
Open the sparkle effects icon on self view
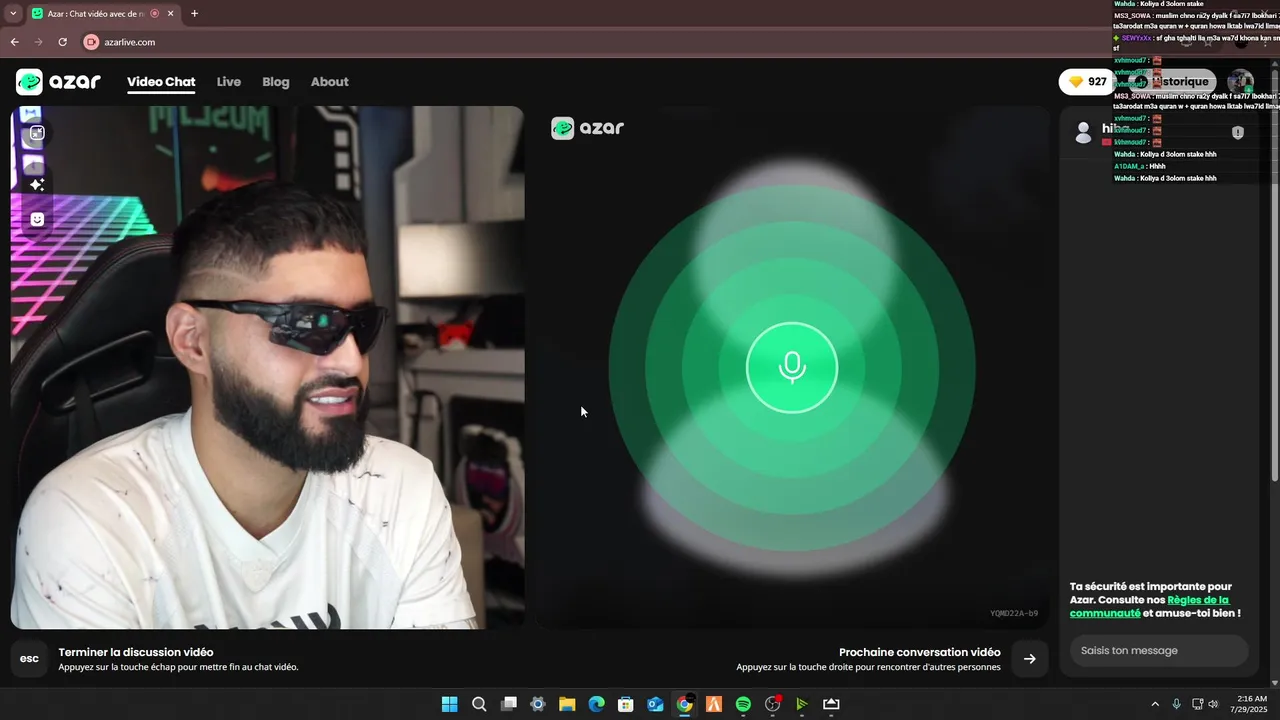[x=37, y=185]
